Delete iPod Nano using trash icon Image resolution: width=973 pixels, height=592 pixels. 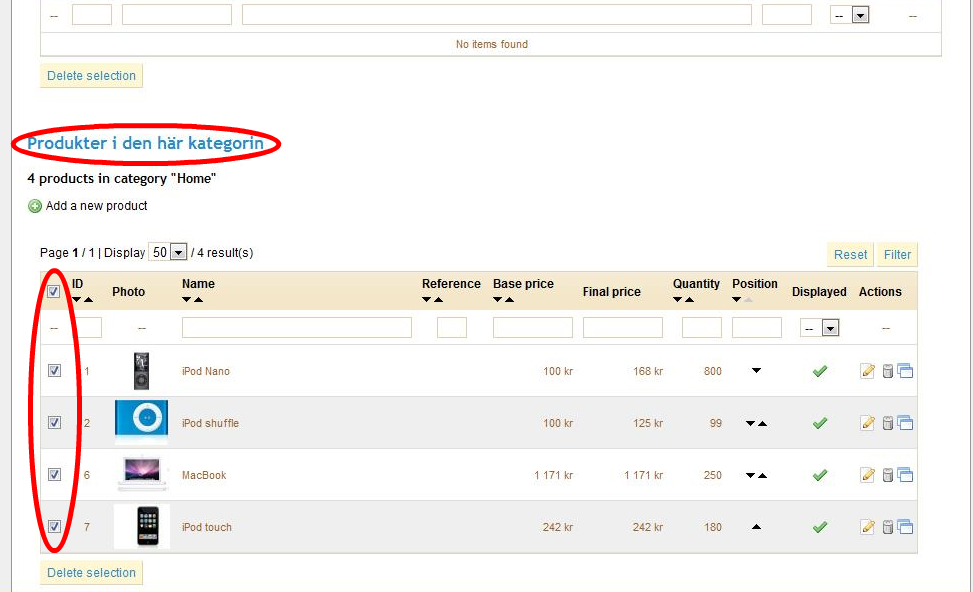pos(888,371)
